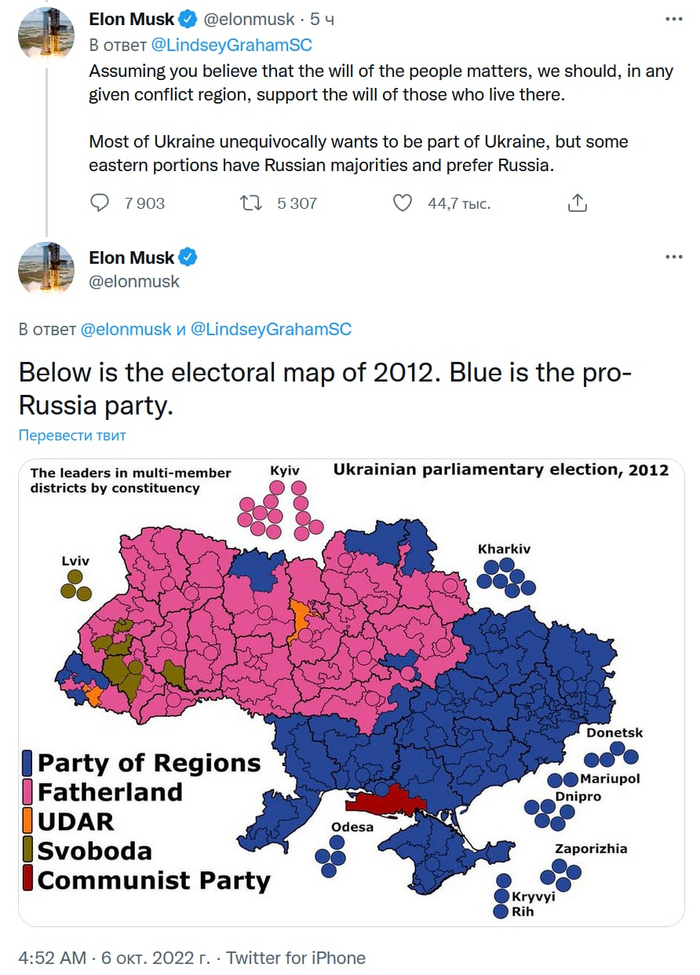
Task: Open the 2012 electoral map image
Action: click(x=350, y=690)
